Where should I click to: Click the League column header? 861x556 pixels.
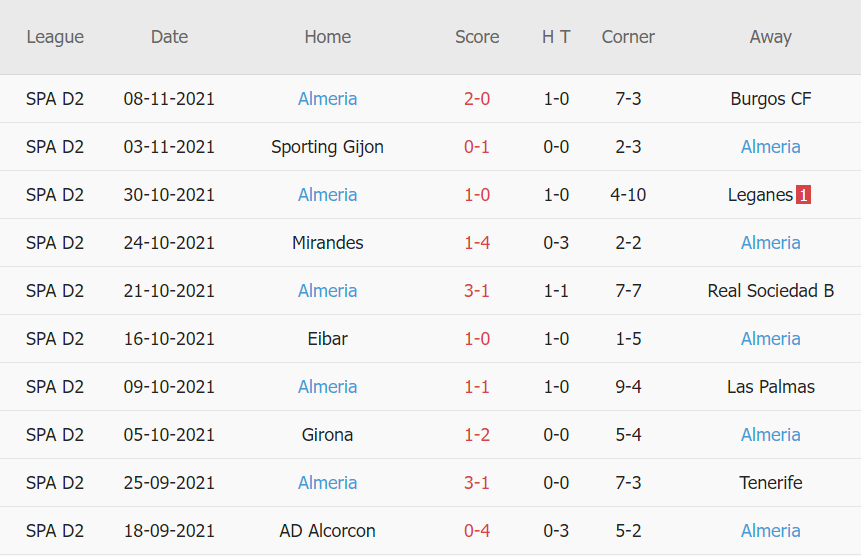pyautogui.click(x=55, y=37)
